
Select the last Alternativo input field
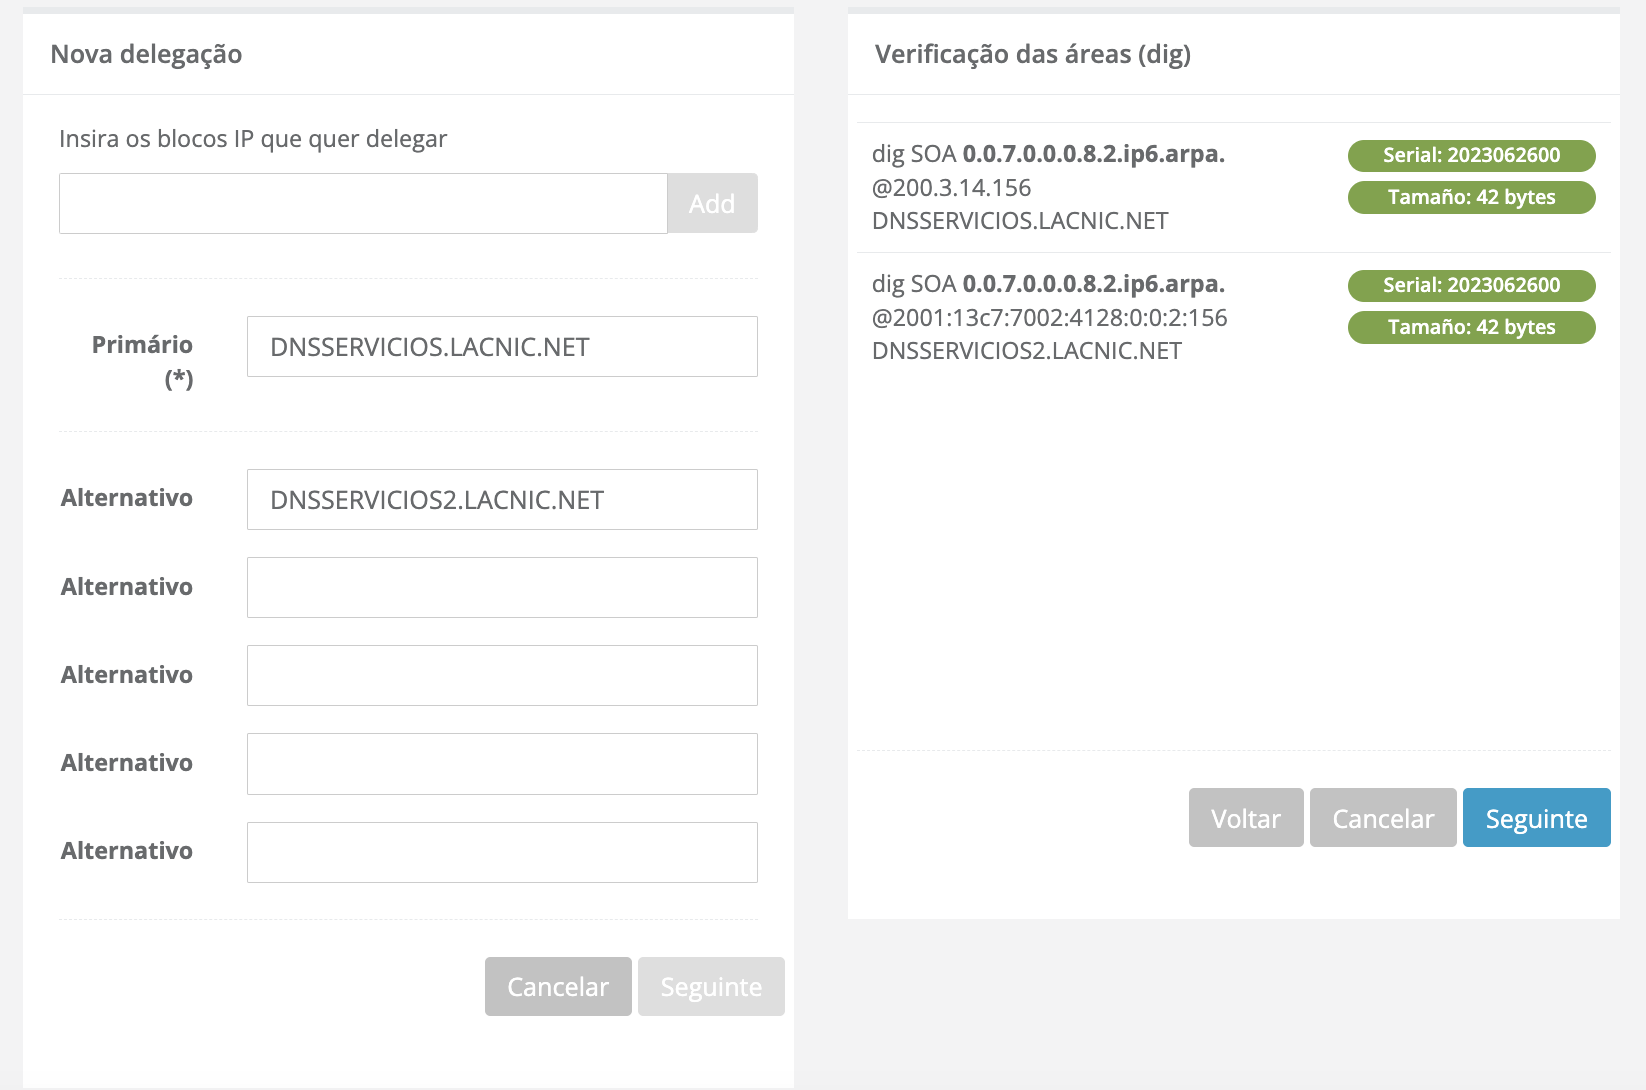(502, 852)
